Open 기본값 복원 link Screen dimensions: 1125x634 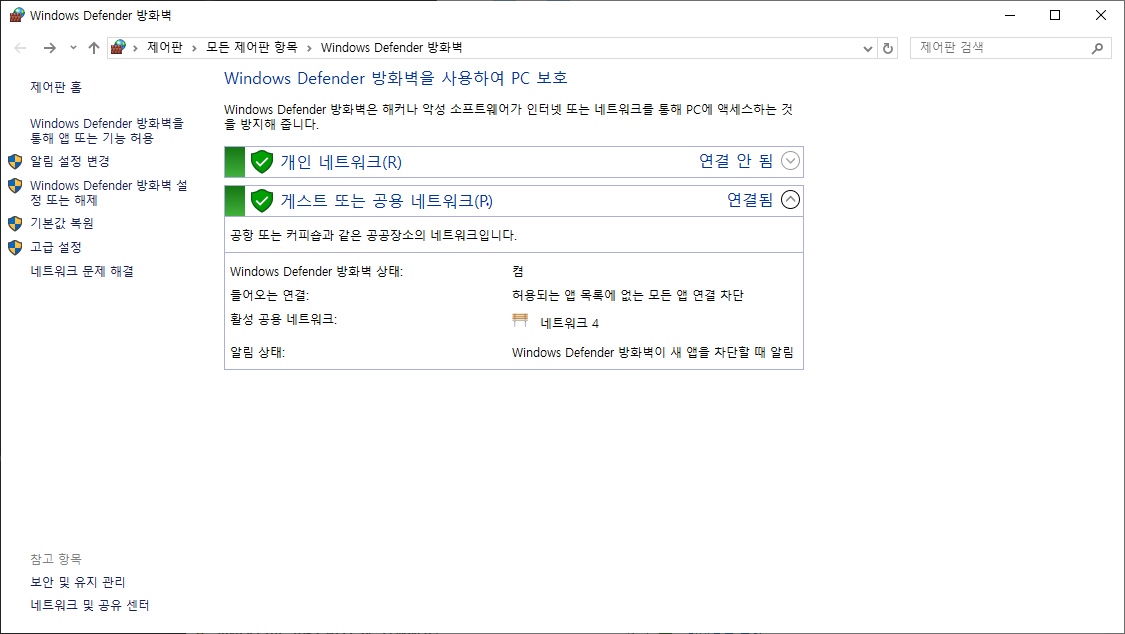tap(62, 223)
